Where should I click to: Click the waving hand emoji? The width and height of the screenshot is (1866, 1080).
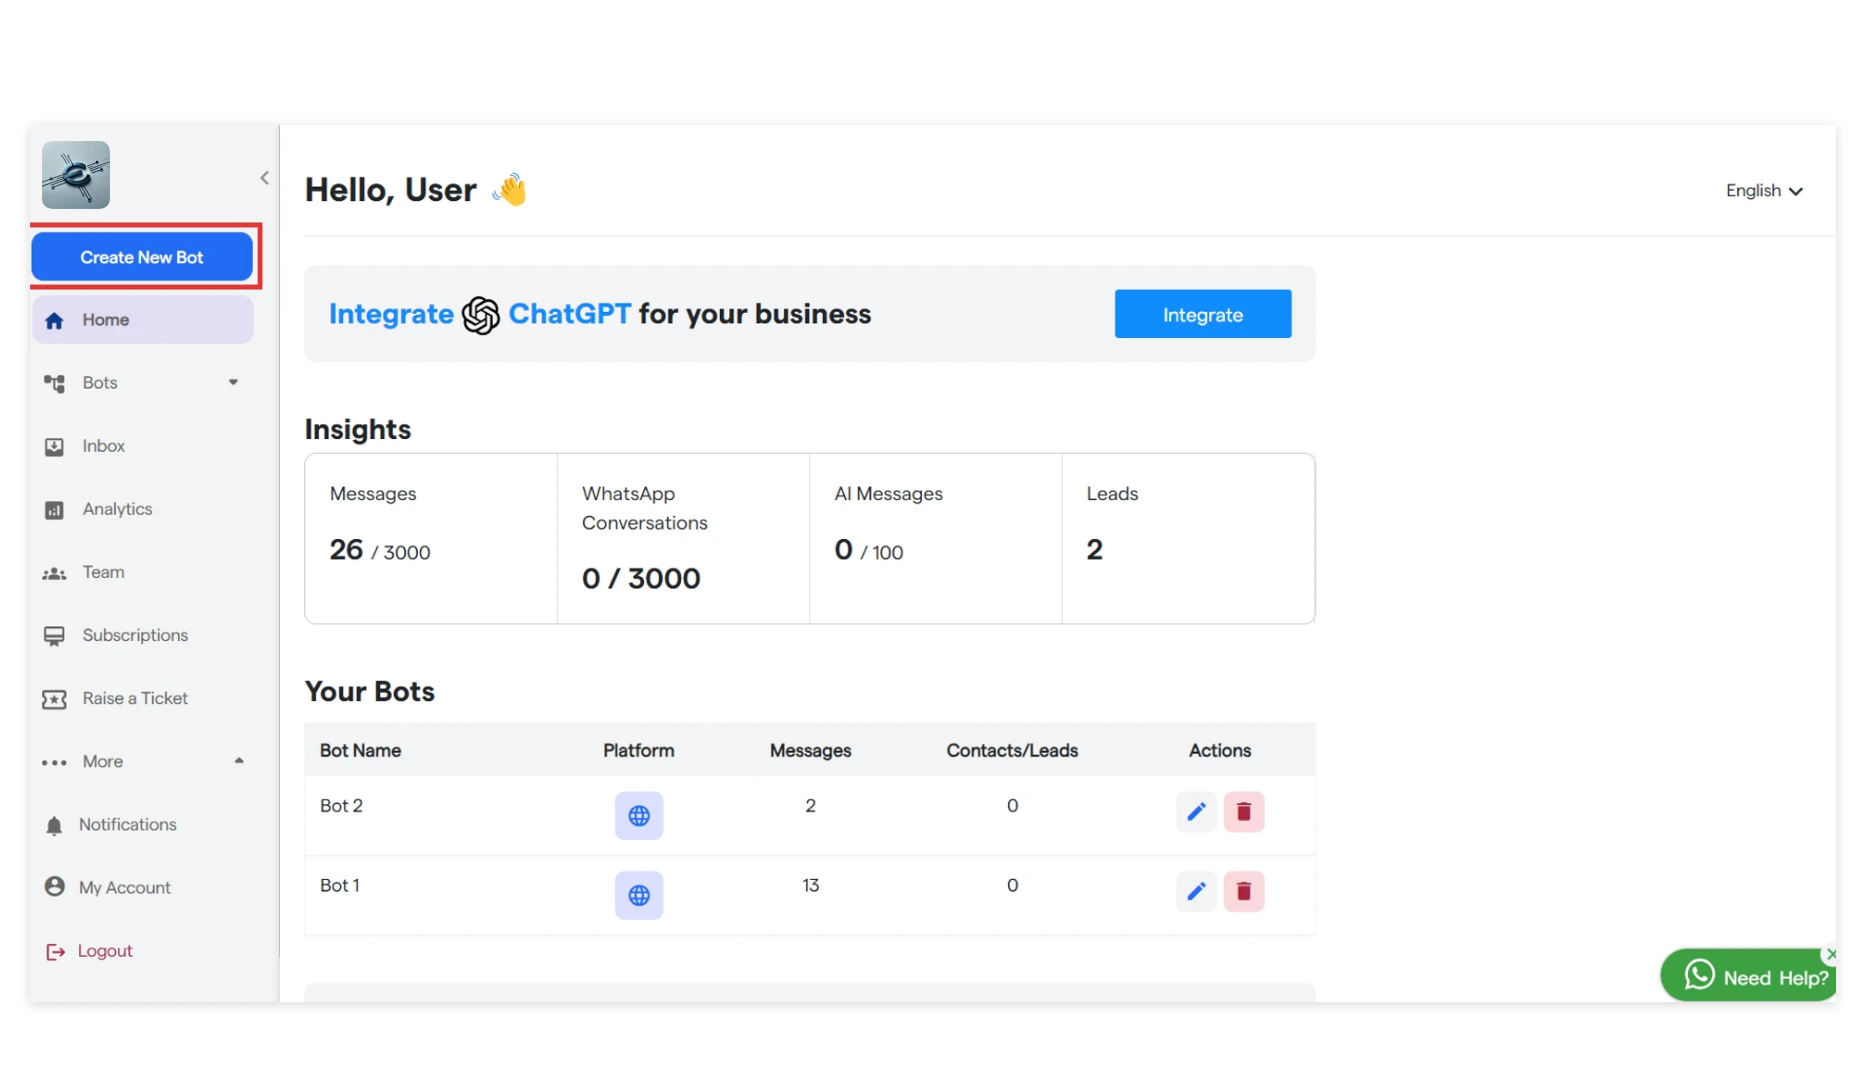pyautogui.click(x=510, y=189)
